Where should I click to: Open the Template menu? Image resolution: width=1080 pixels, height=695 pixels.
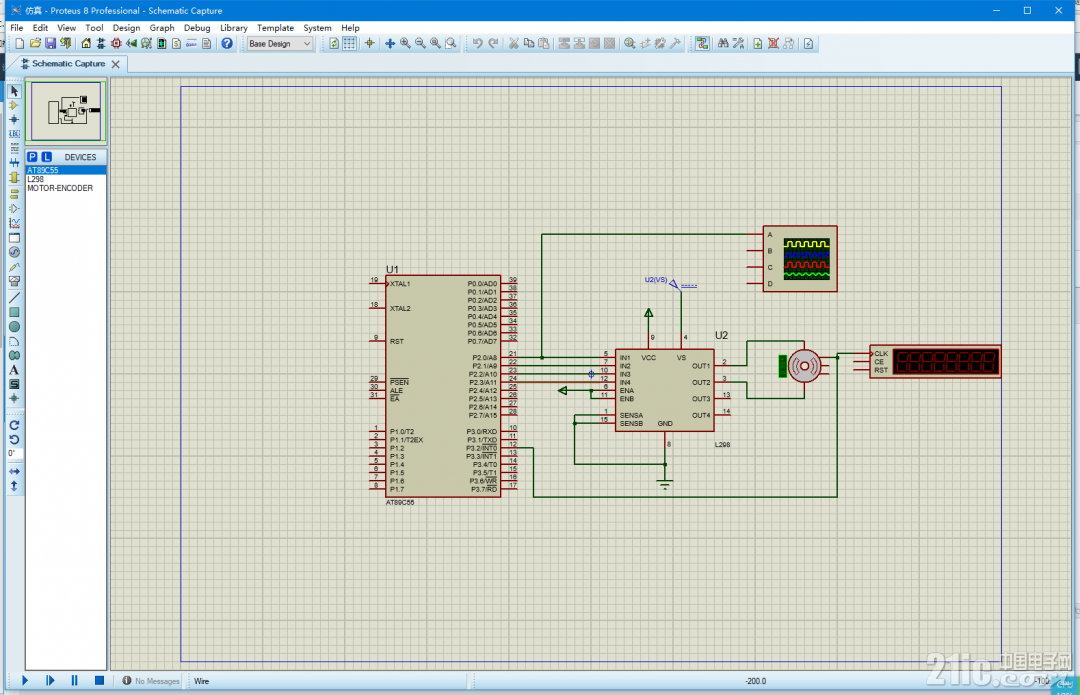coord(276,28)
